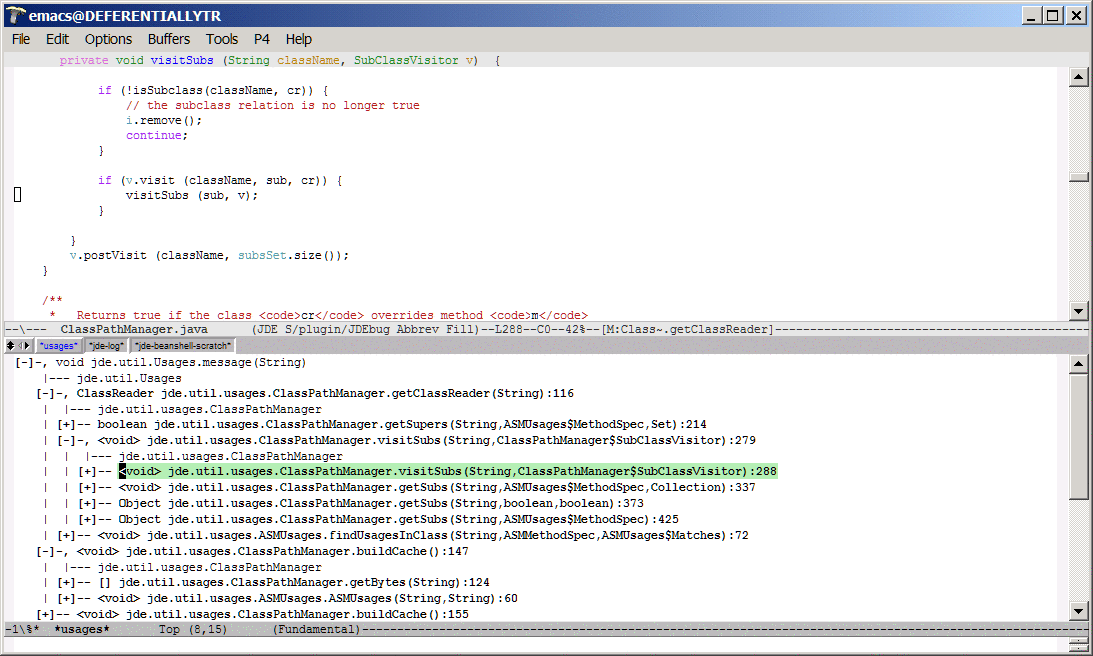Image resolution: width=1093 pixels, height=656 pixels.
Task: Click the up arrow of the code pane scrollbar
Action: click(x=1078, y=78)
